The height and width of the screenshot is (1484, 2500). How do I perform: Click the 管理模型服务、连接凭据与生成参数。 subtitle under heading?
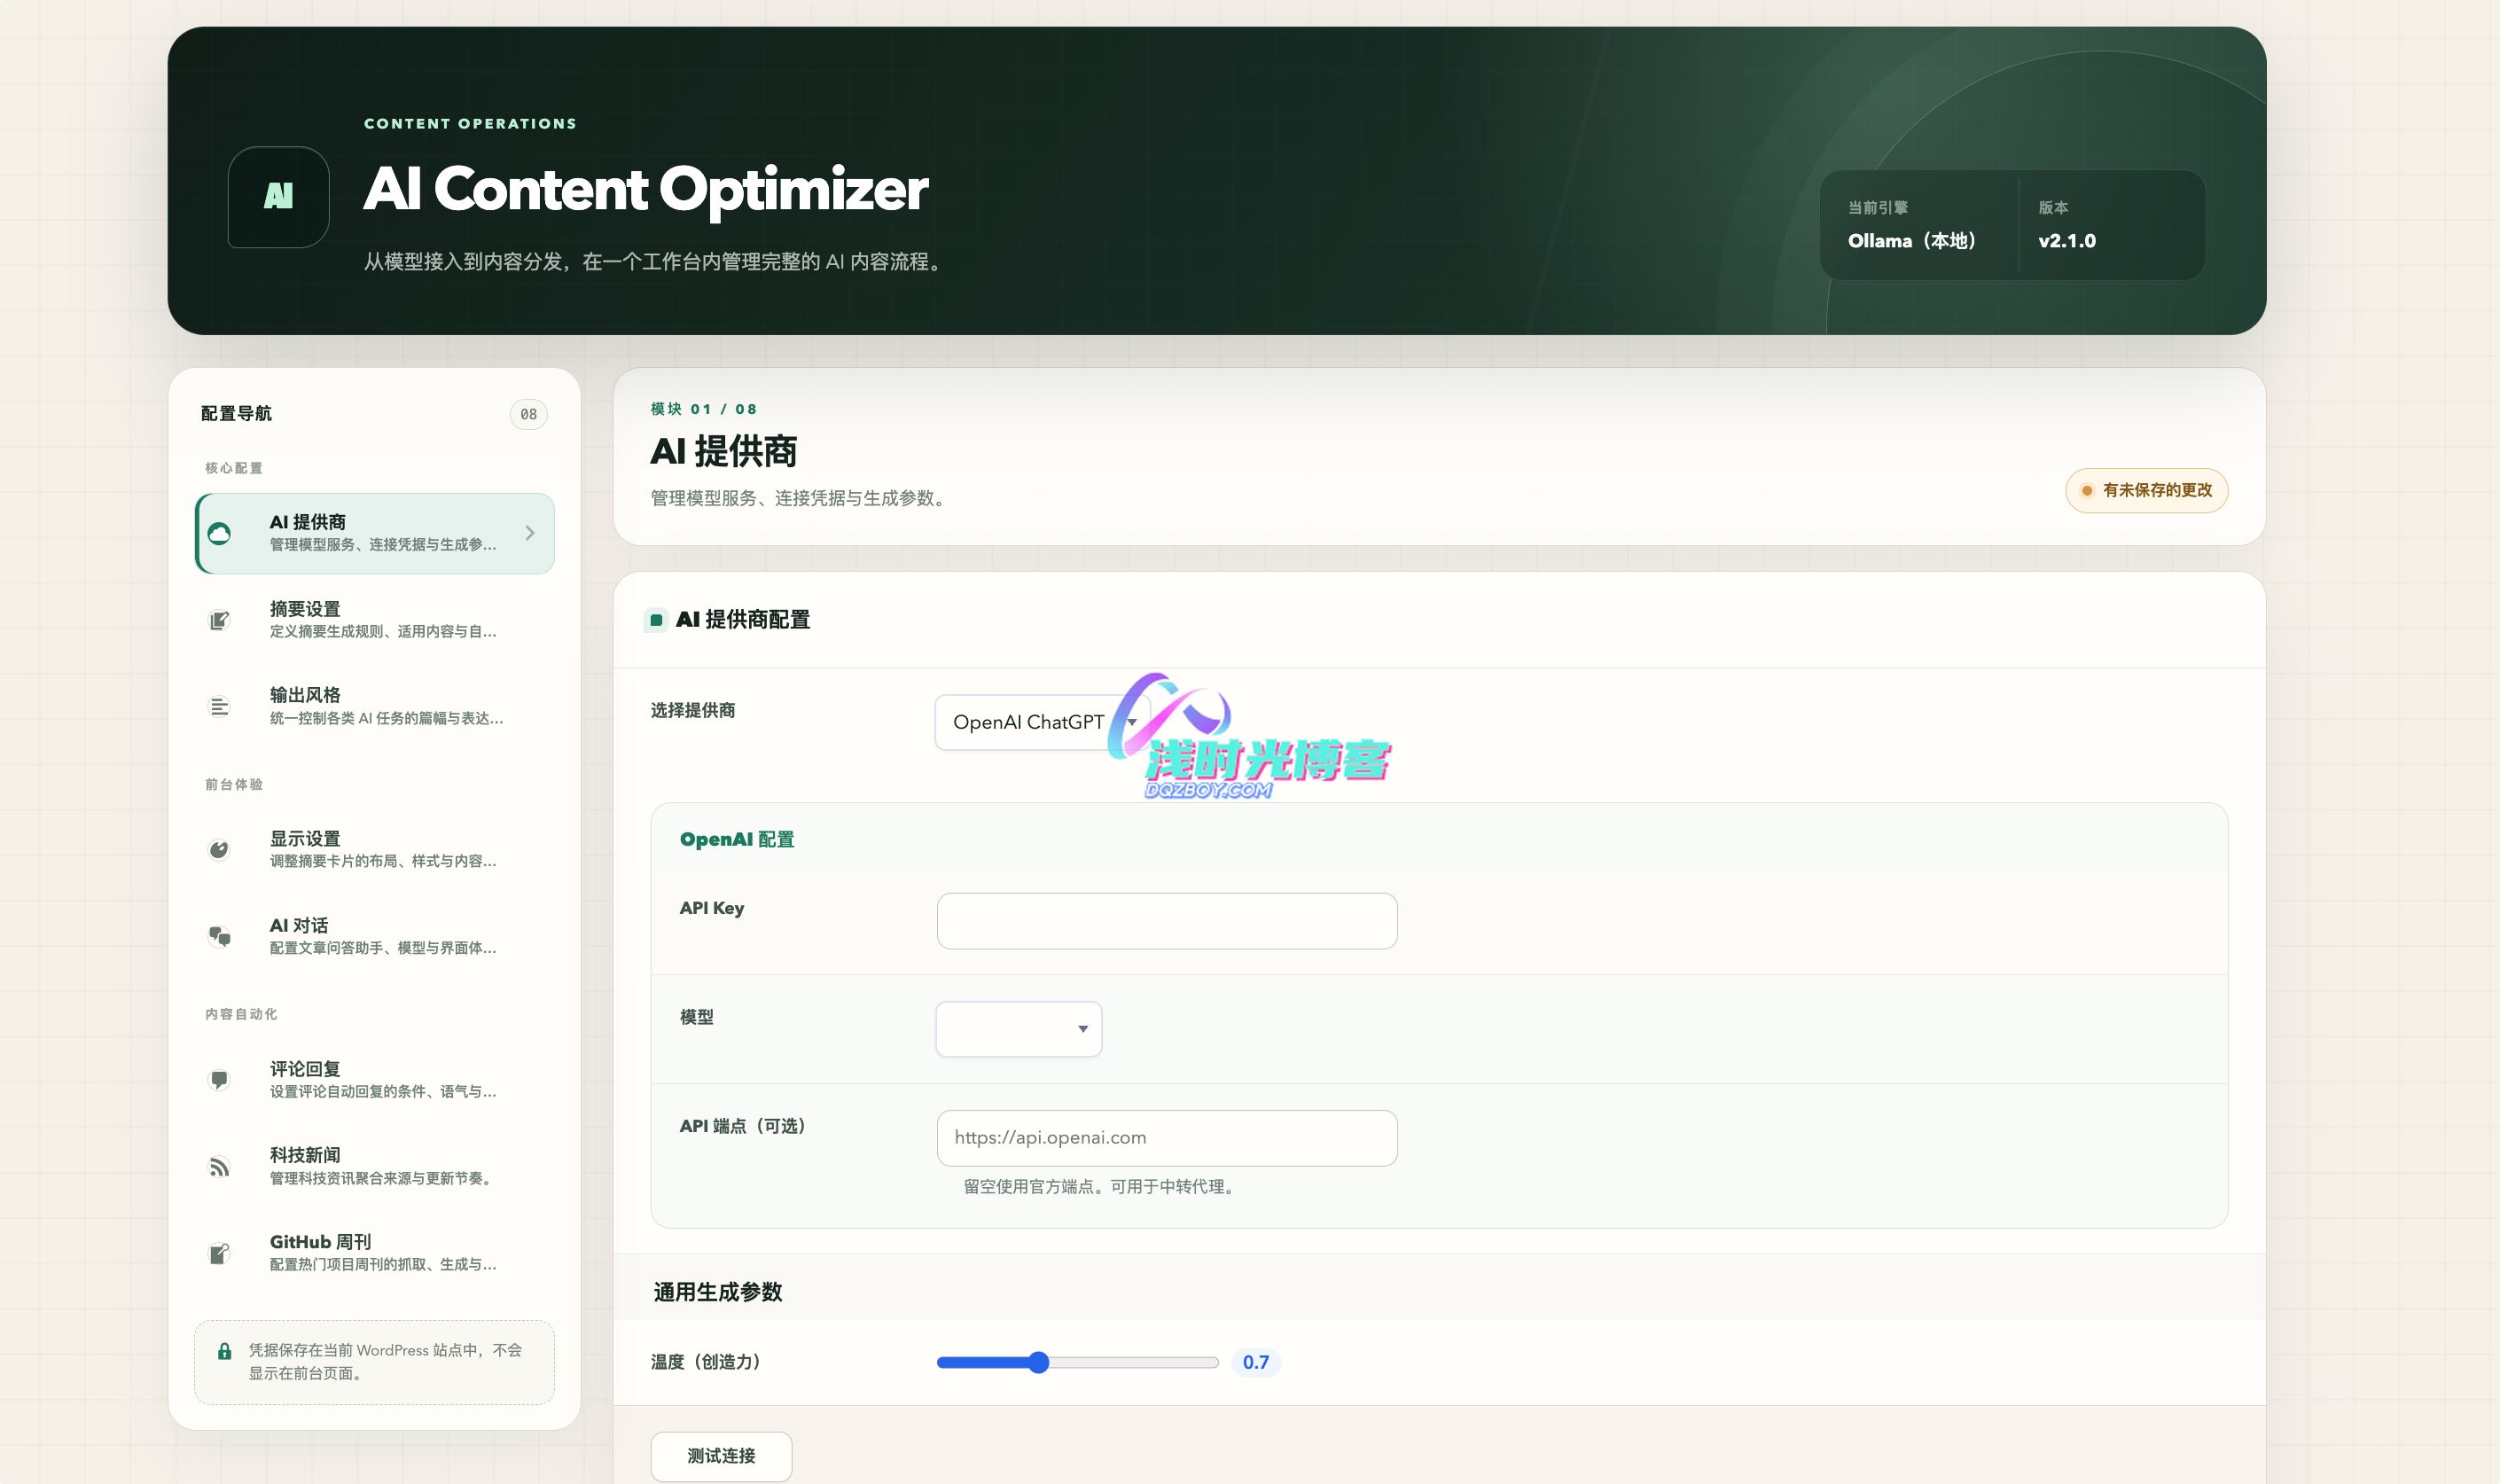pyautogui.click(x=801, y=498)
